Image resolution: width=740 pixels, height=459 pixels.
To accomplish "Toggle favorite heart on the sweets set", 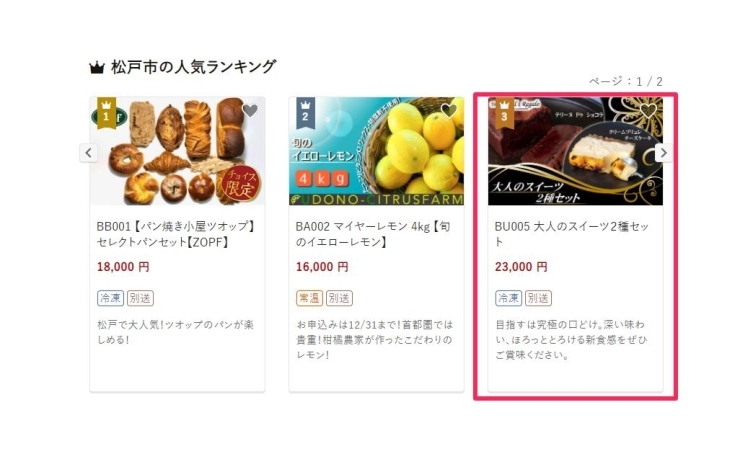I will tap(648, 111).
